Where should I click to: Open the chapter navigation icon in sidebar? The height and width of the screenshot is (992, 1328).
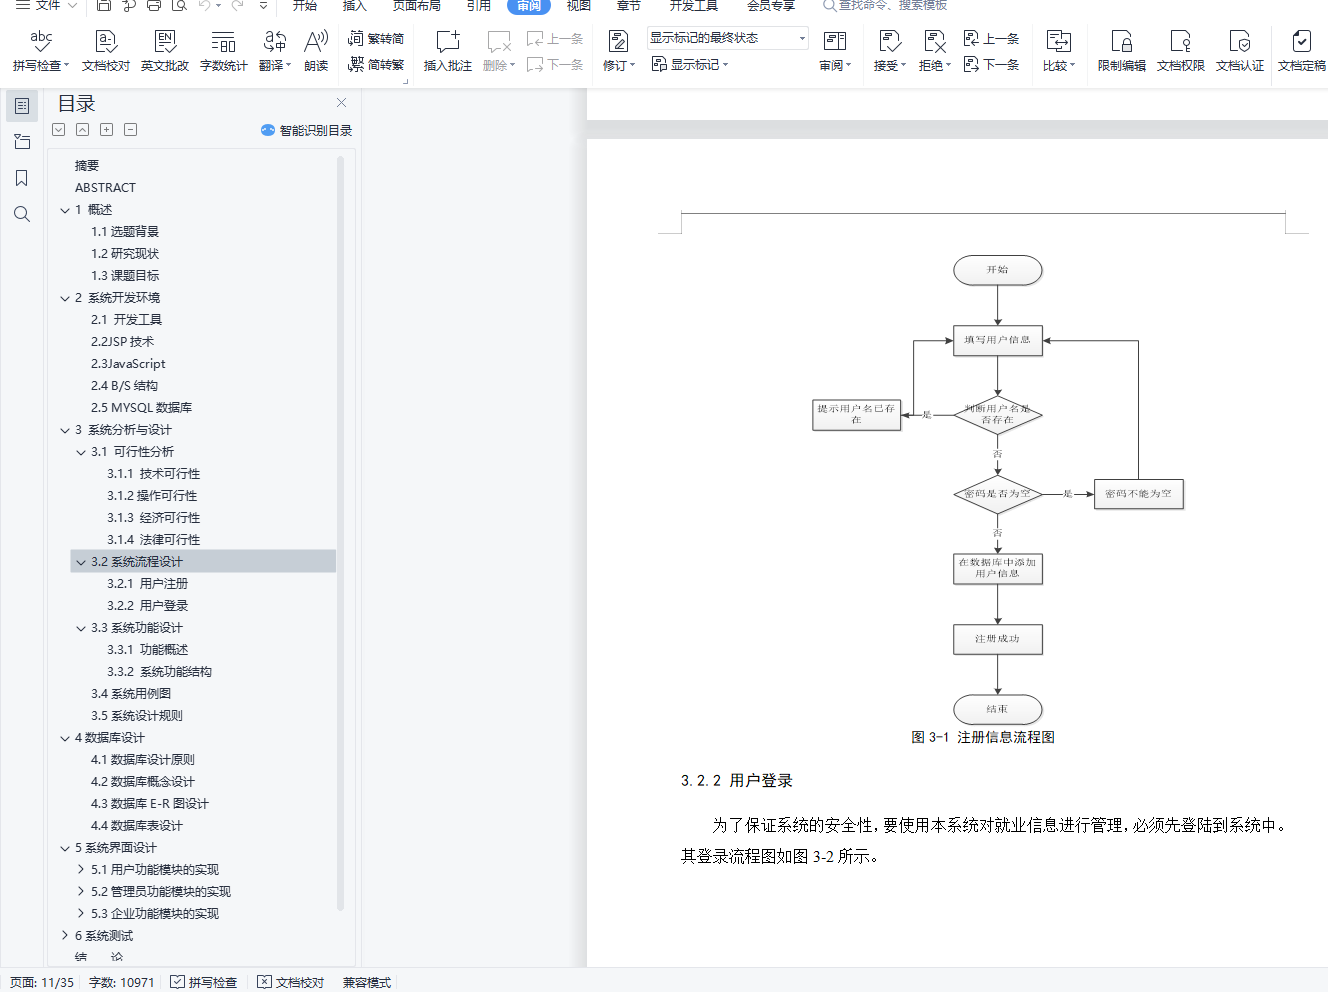(22, 142)
